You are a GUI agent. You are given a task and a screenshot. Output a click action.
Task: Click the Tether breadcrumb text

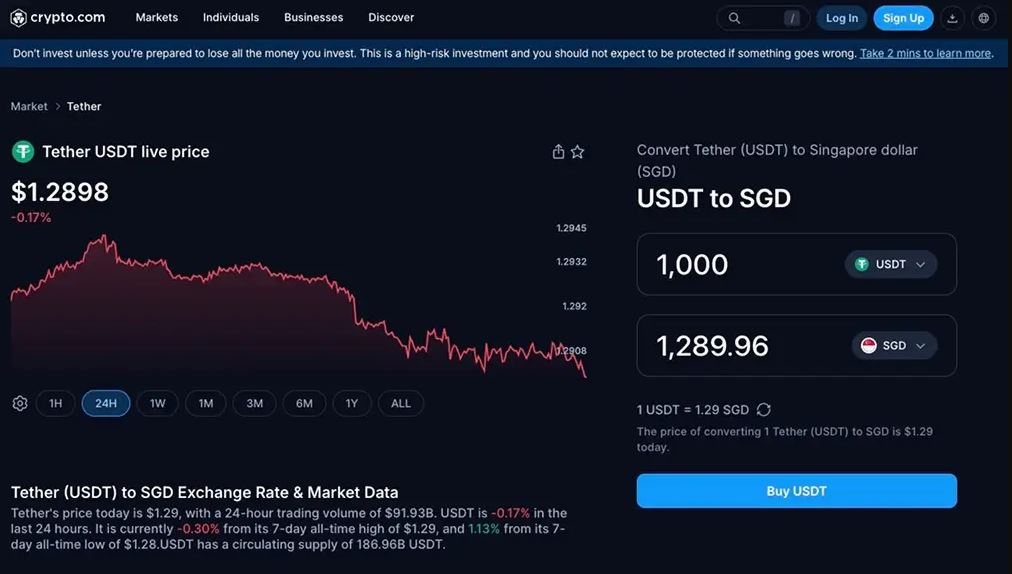84,107
